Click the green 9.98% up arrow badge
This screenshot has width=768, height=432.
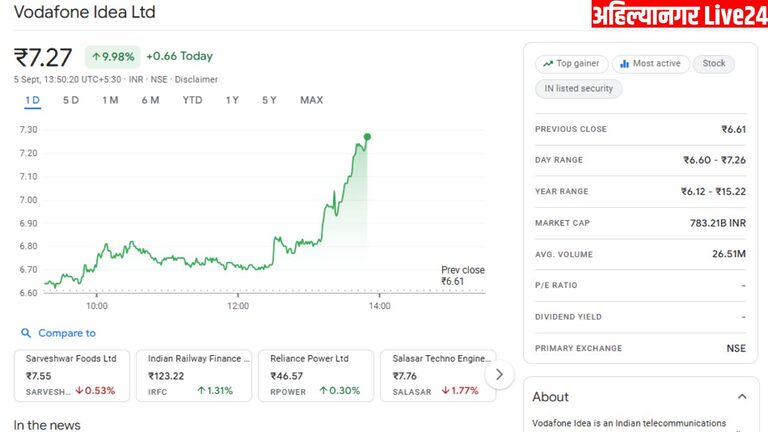111,56
